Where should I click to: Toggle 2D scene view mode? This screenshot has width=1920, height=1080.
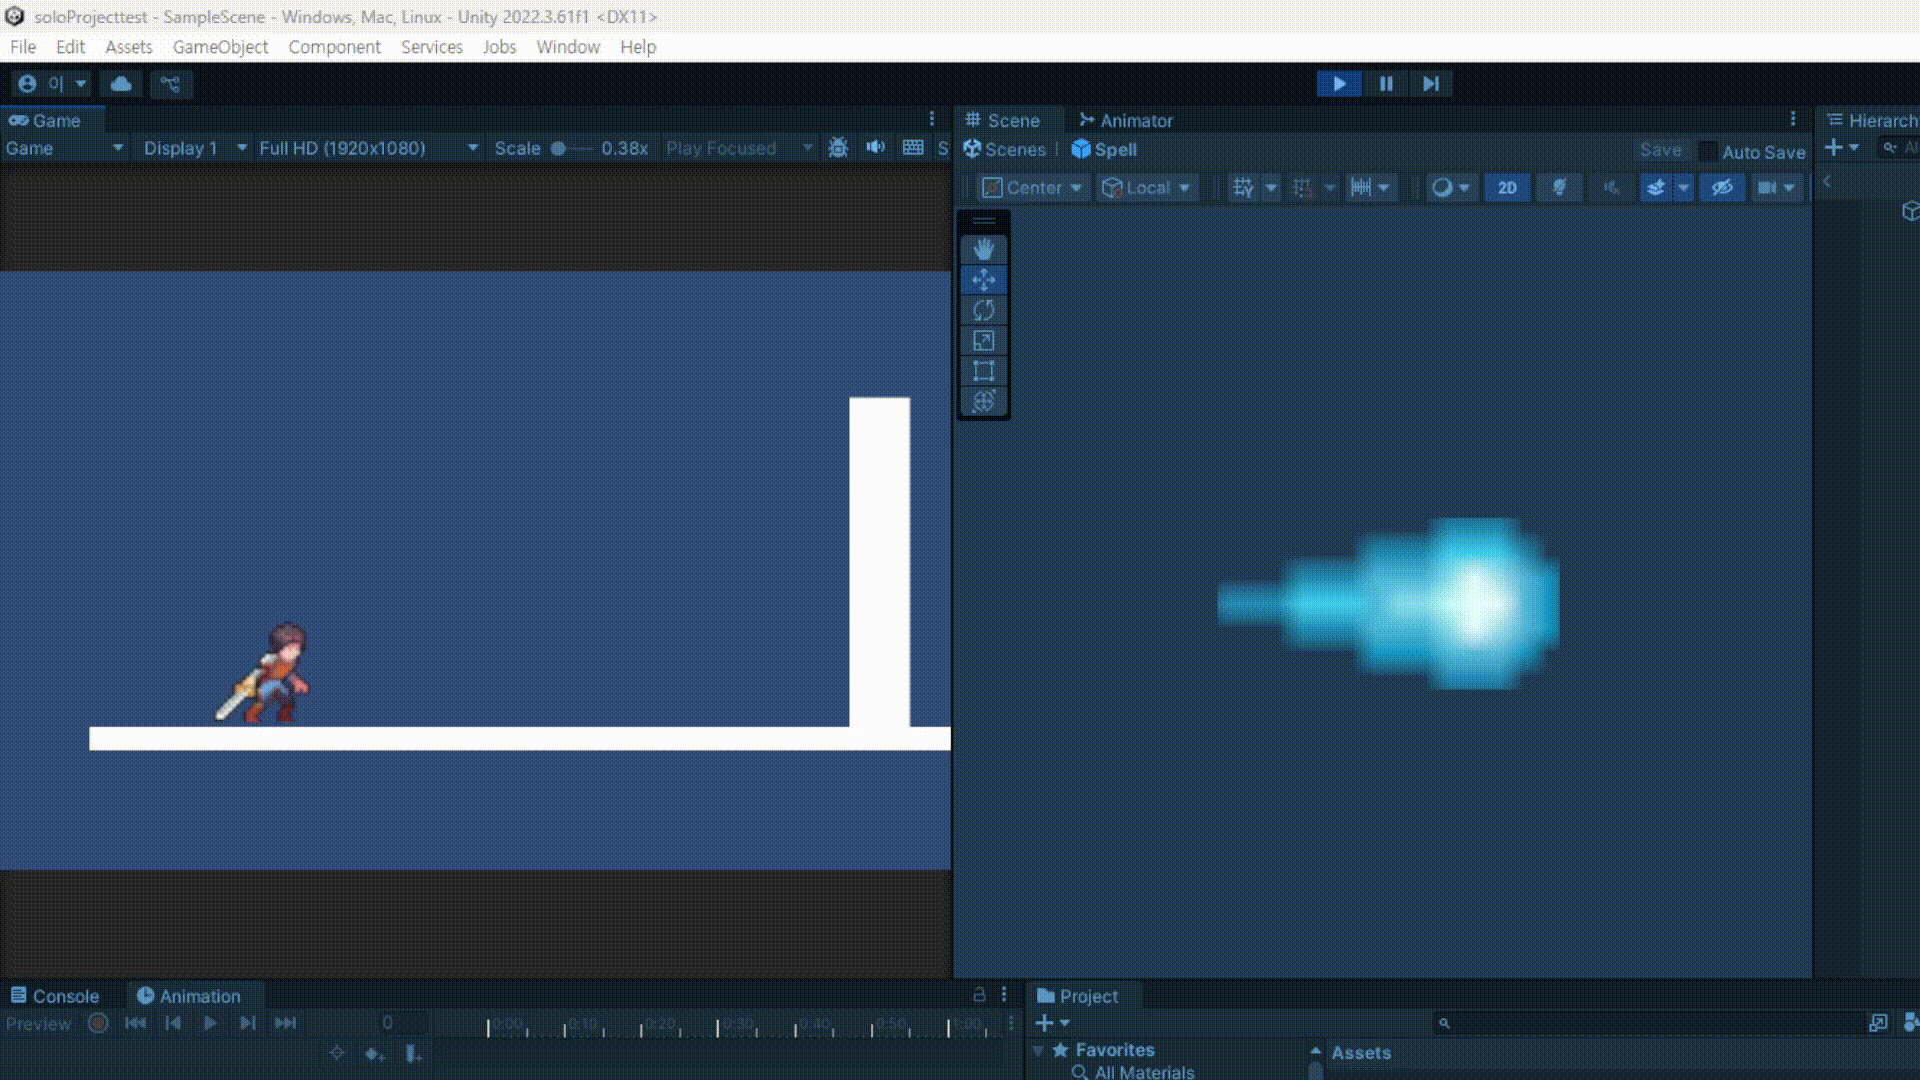1506,188
